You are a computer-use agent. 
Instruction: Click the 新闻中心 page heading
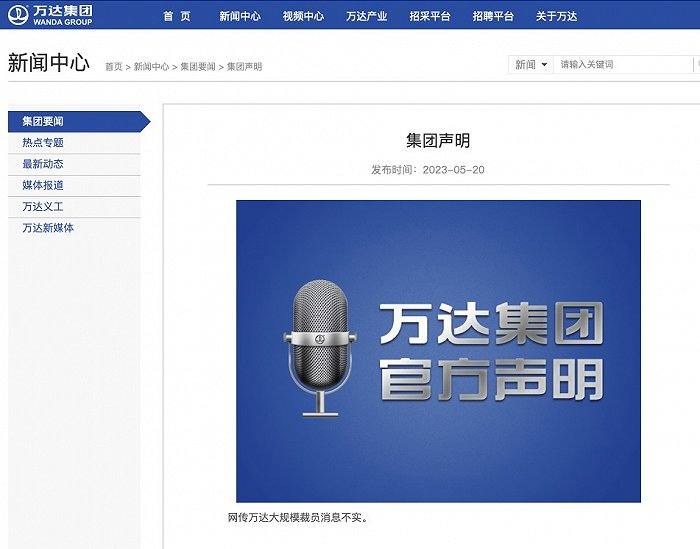click(x=49, y=62)
